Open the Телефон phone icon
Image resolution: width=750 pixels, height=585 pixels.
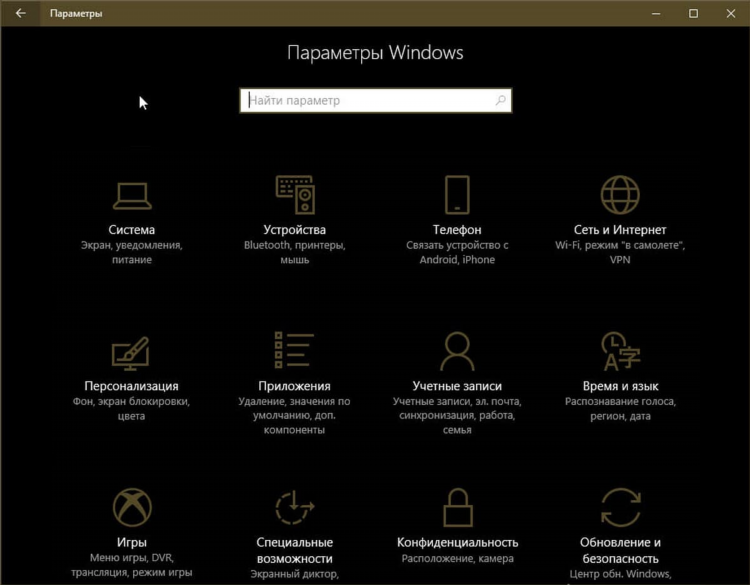point(457,195)
